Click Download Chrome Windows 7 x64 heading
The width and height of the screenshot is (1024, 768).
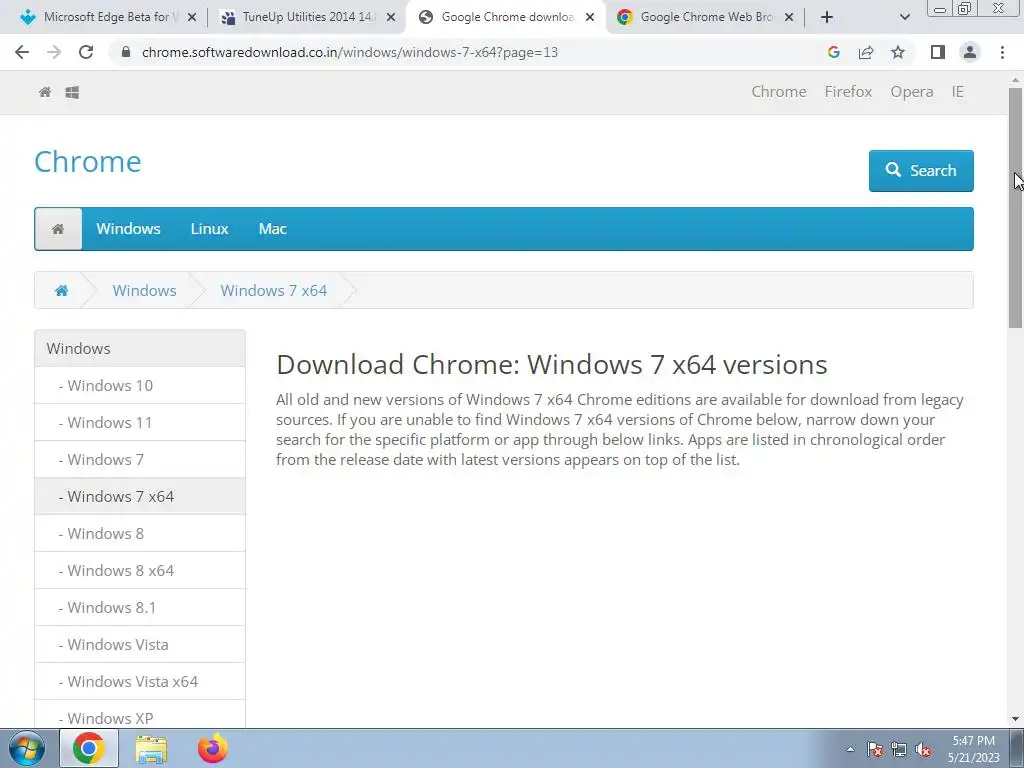(x=551, y=364)
